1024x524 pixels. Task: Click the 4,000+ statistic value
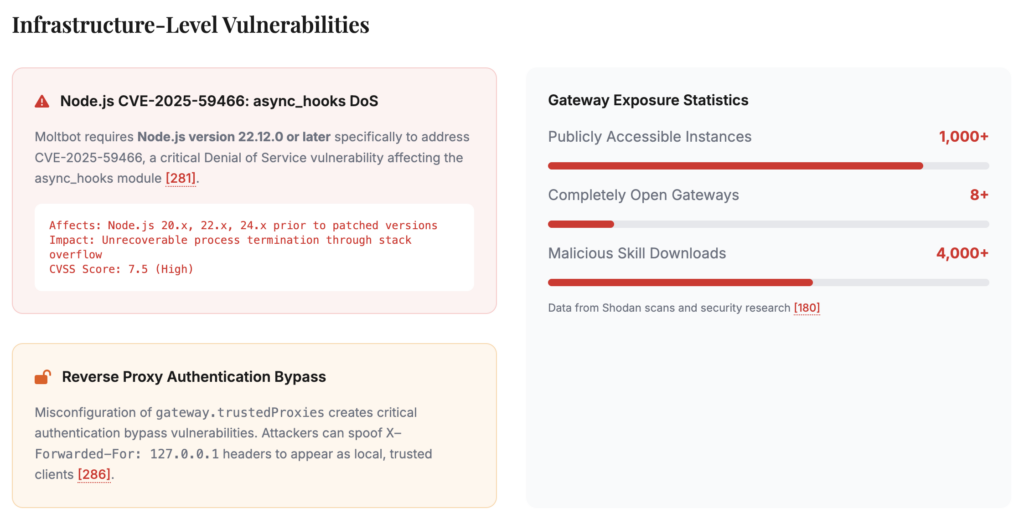pos(962,253)
